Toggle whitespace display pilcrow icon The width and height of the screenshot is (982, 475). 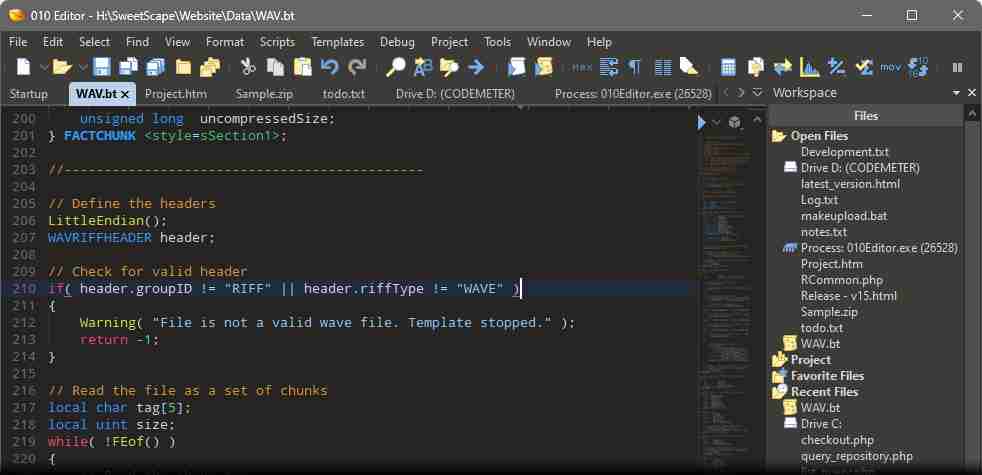tap(634, 67)
